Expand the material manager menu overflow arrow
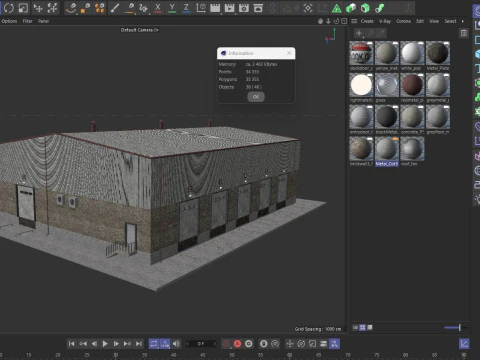 [463, 21]
